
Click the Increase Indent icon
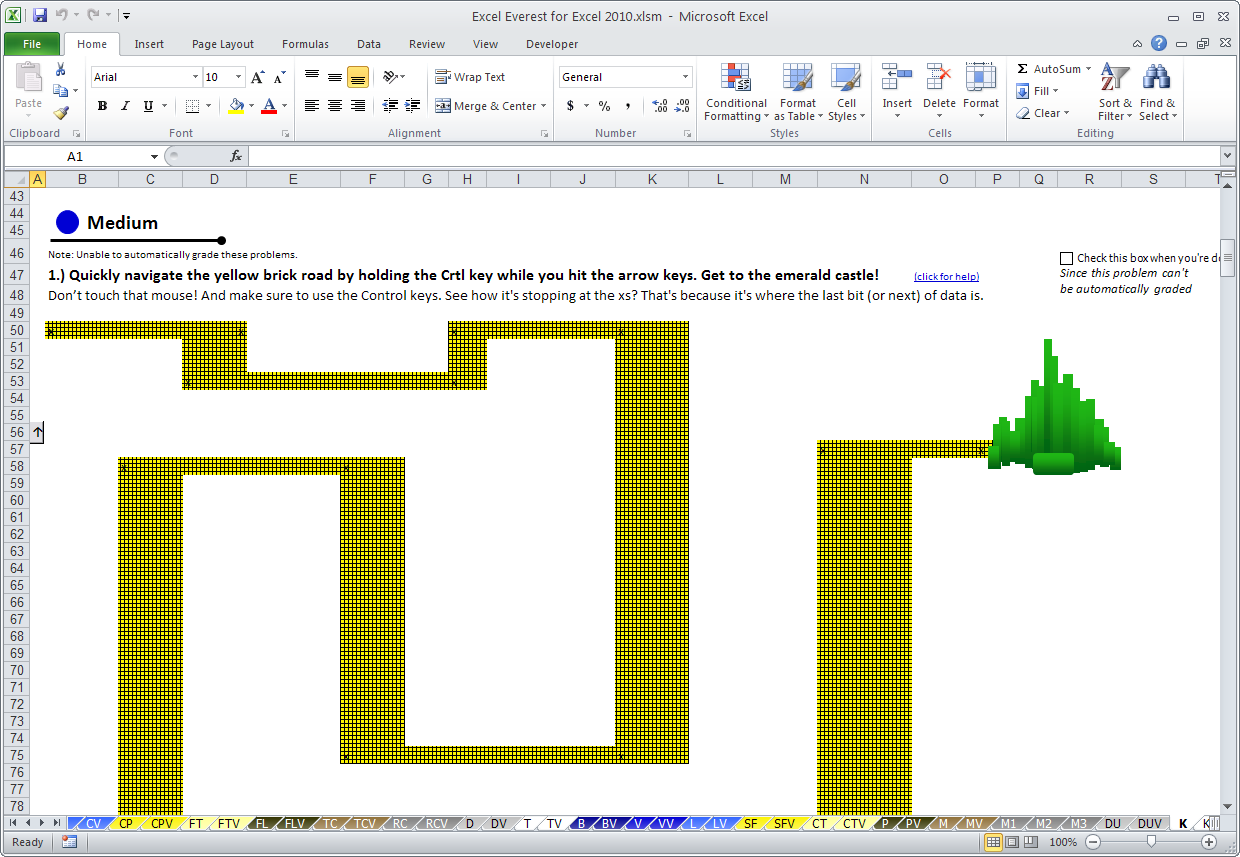pos(412,106)
